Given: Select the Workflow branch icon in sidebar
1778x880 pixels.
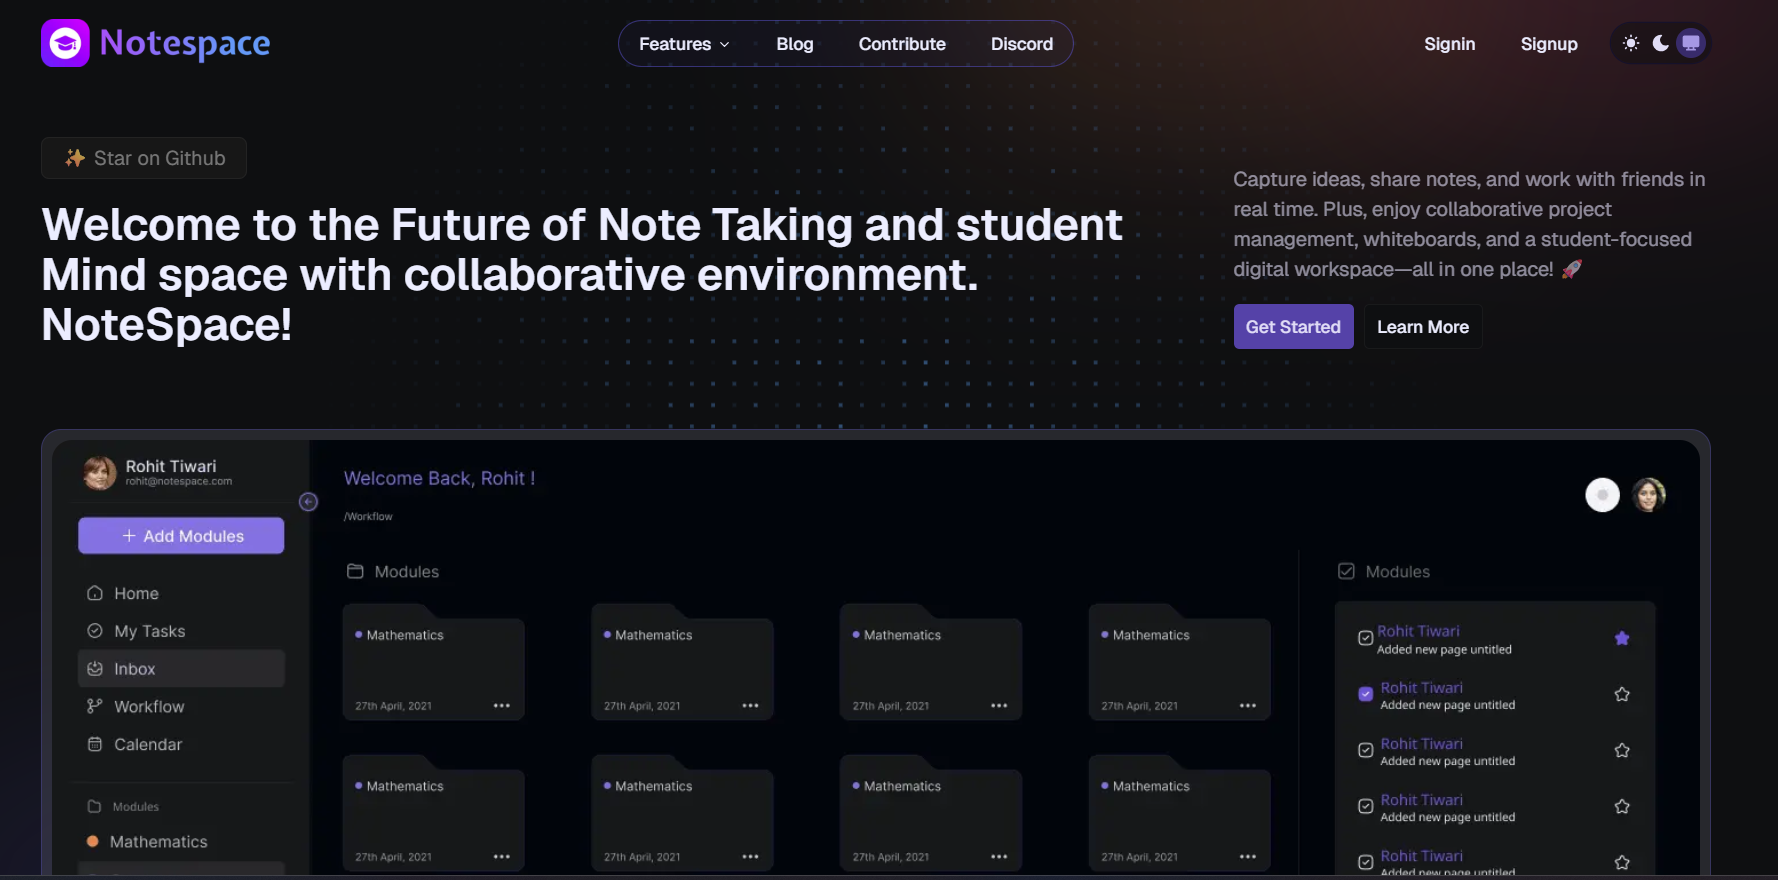Looking at the screenshot, I should tap(95, 706).
